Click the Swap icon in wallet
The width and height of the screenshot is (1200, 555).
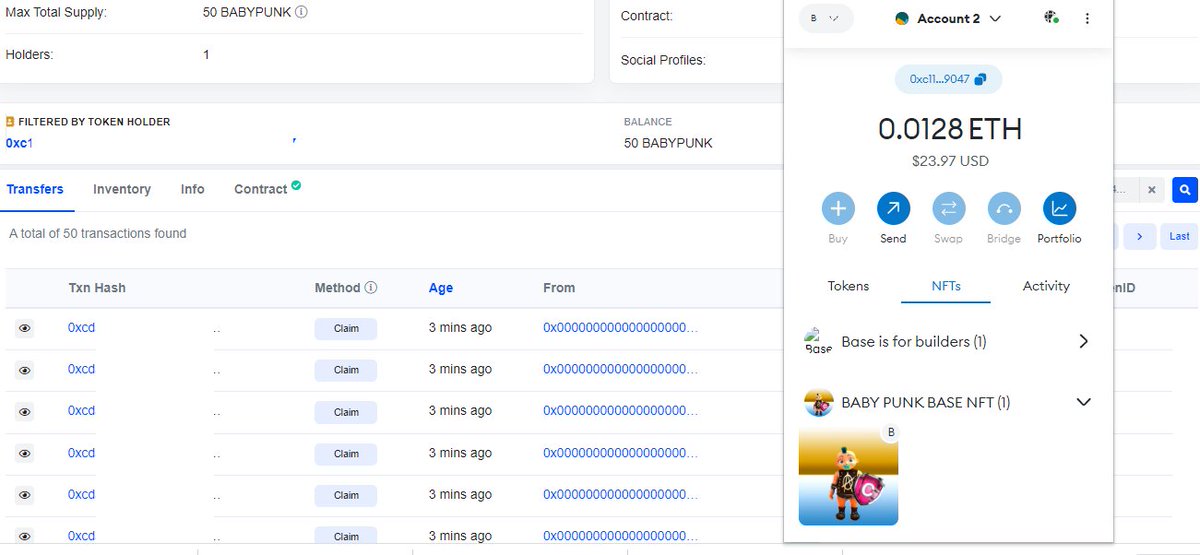(948, 209)
